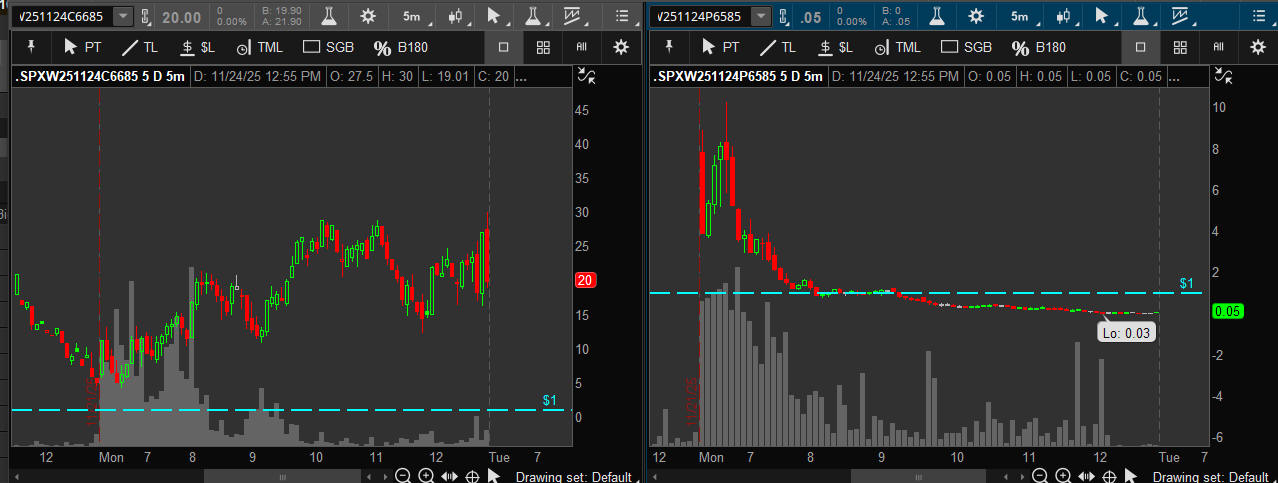Viewport: 1278px width, 483px height.
Task: Toggle the All charts drawing mode in left toolbar
Action: (x=582, y=47)
